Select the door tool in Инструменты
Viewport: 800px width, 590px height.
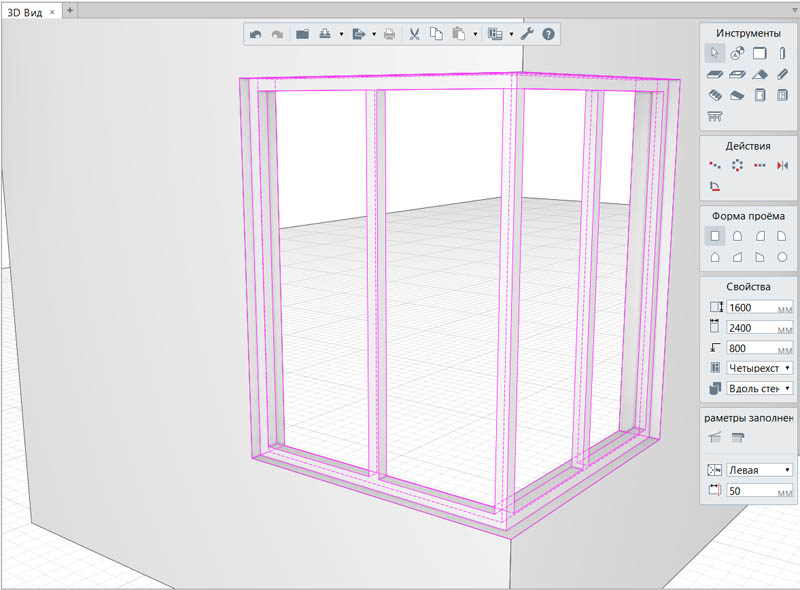pos(760,95)
